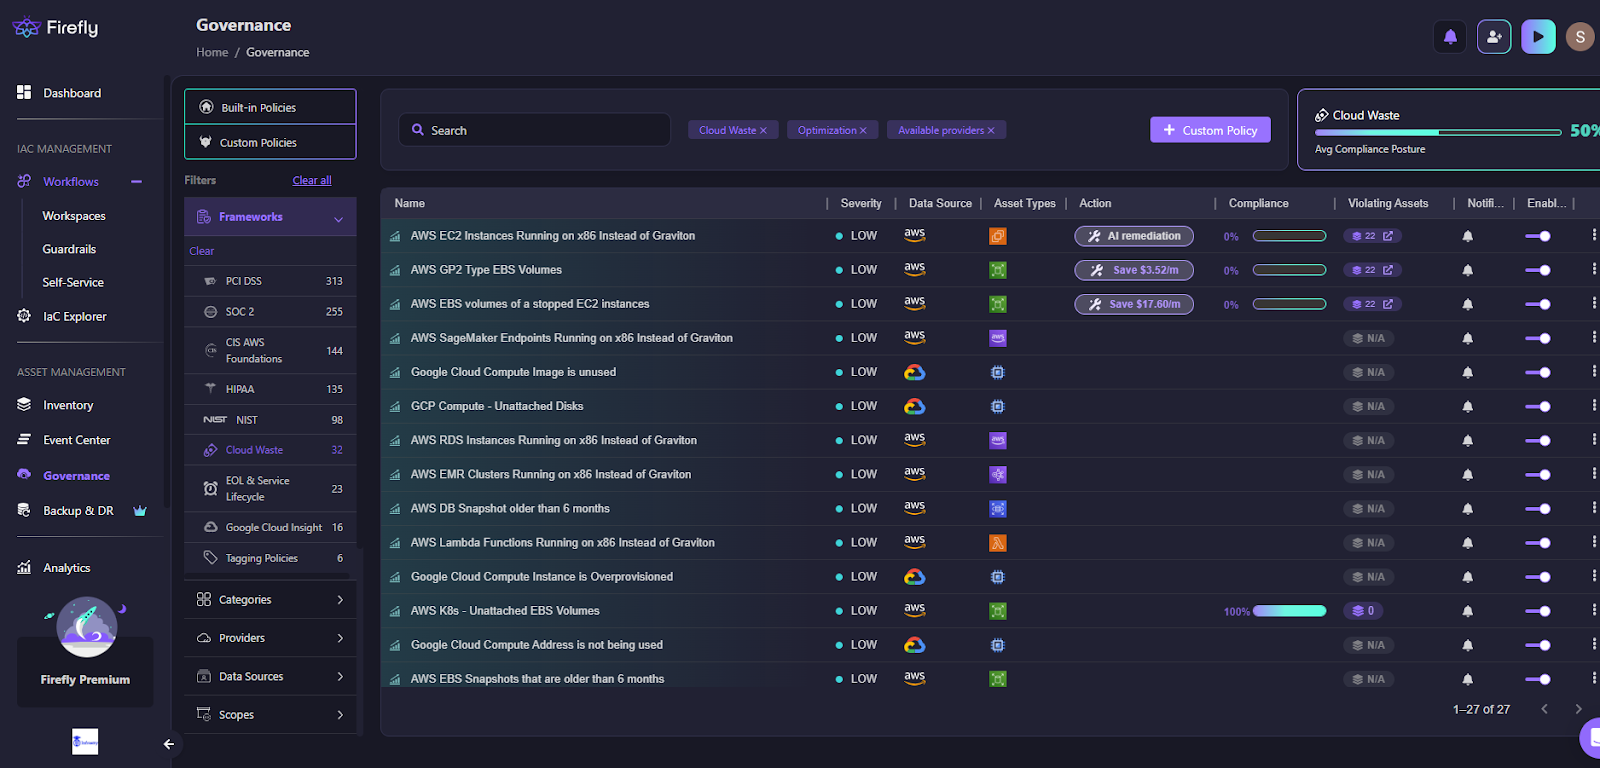Image resolution: width=1600 pixels, height=768 pixels.
Task: Toggle switch for AWS EBS Snapshots older than 6 months
Action: (x=1538, y=680)
